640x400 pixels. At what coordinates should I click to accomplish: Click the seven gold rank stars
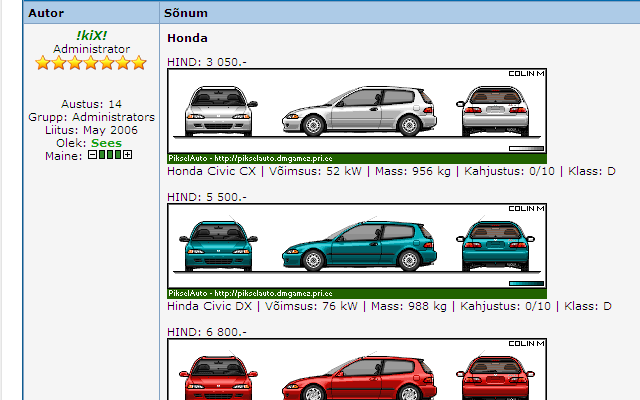pyautogui.click(x=91, y=63)
